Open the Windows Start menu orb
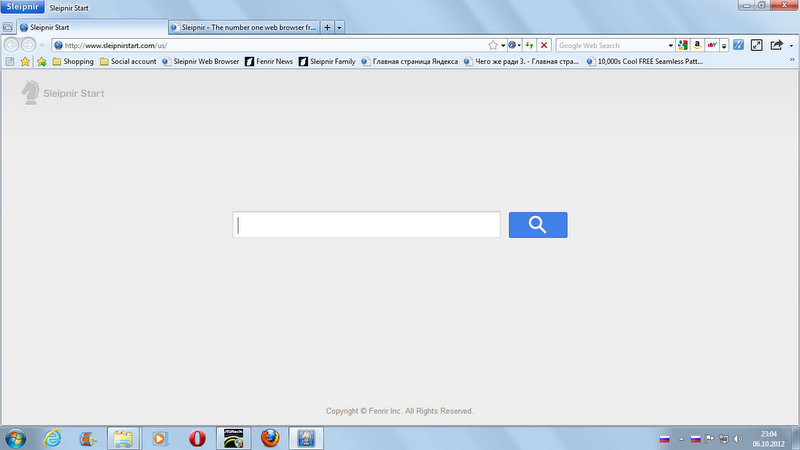 [15, 438]
